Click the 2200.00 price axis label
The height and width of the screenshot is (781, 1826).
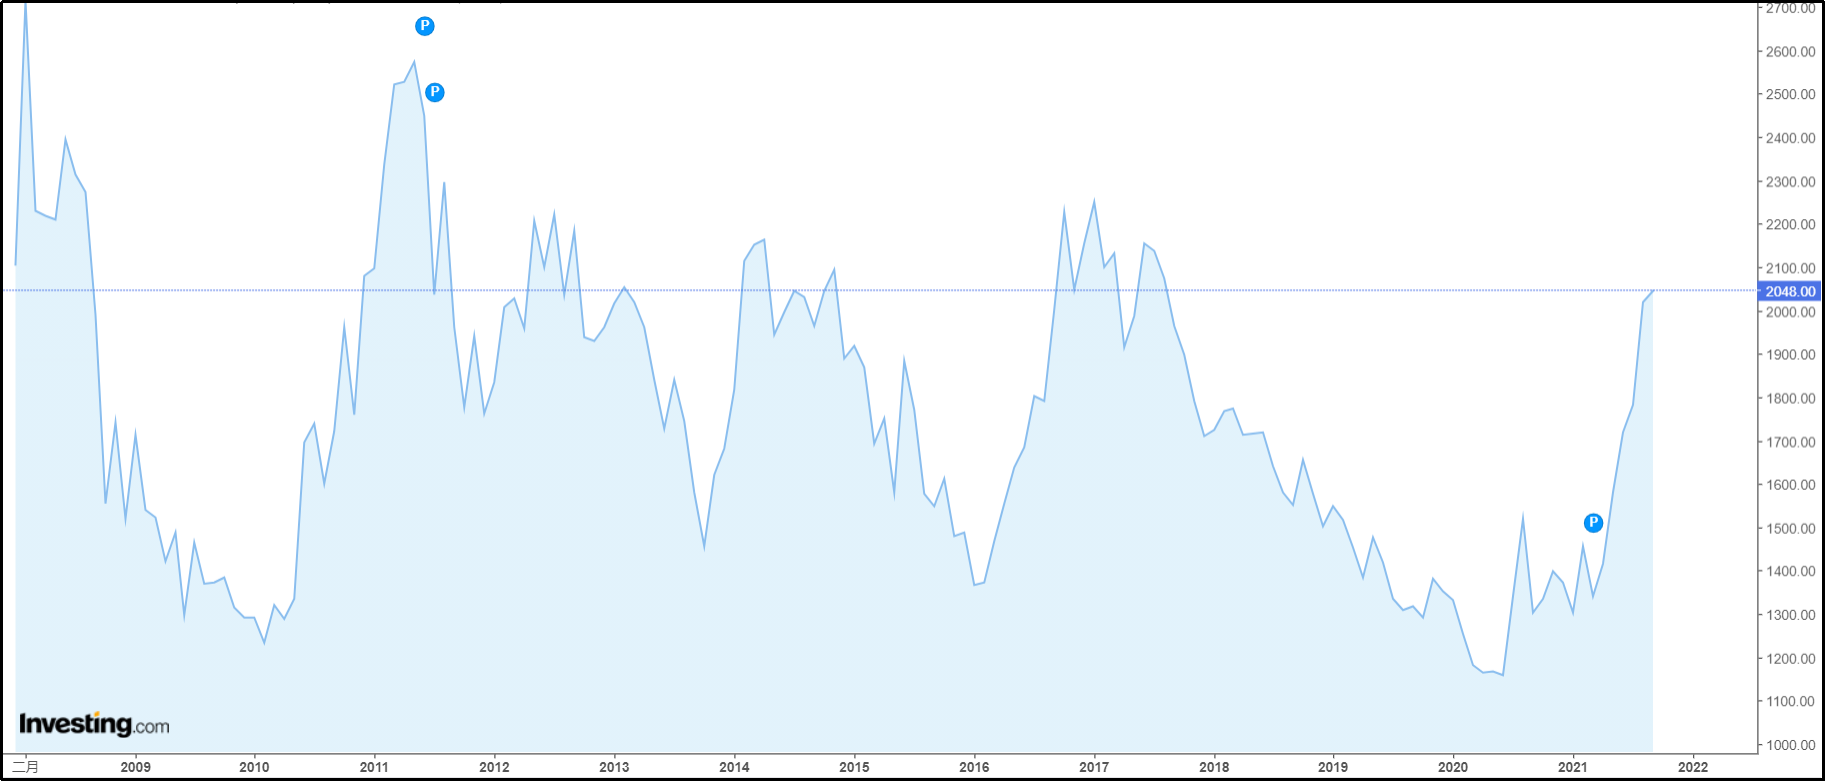tap(1790, 224)
